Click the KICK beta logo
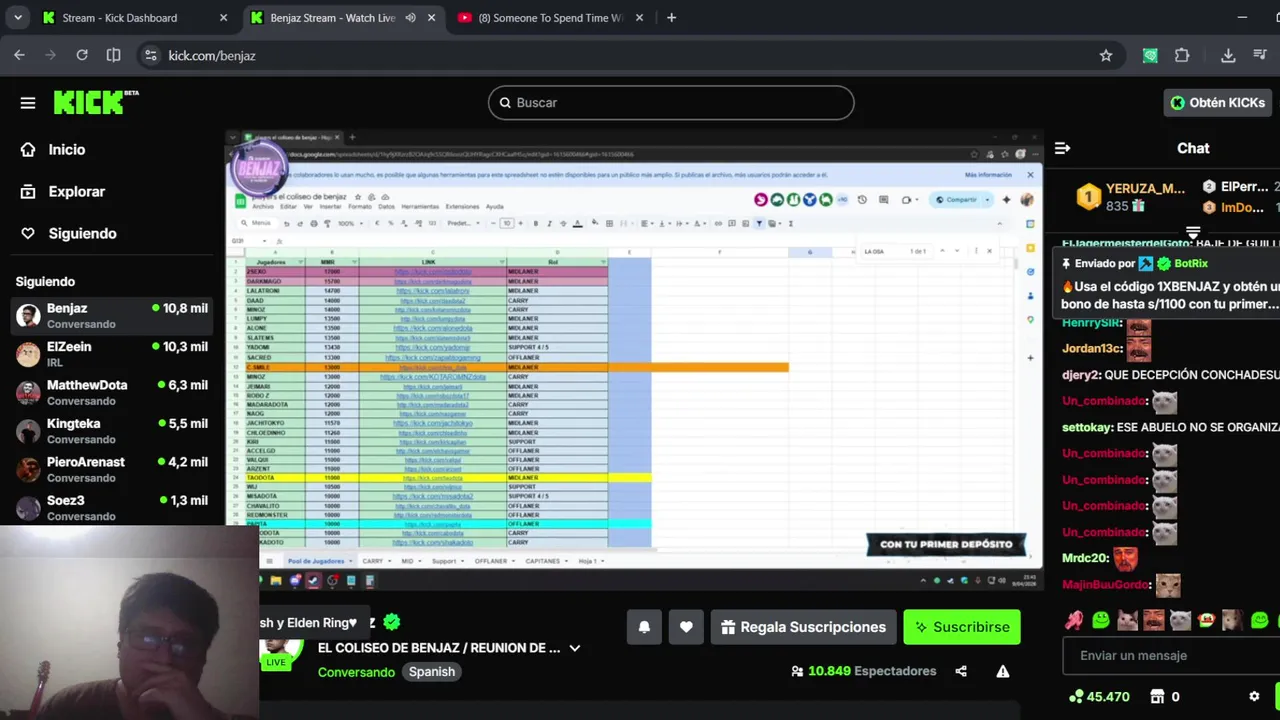The width and height of the screenshot is (1280, 720). pyautogui.click(x=96, y=102)
